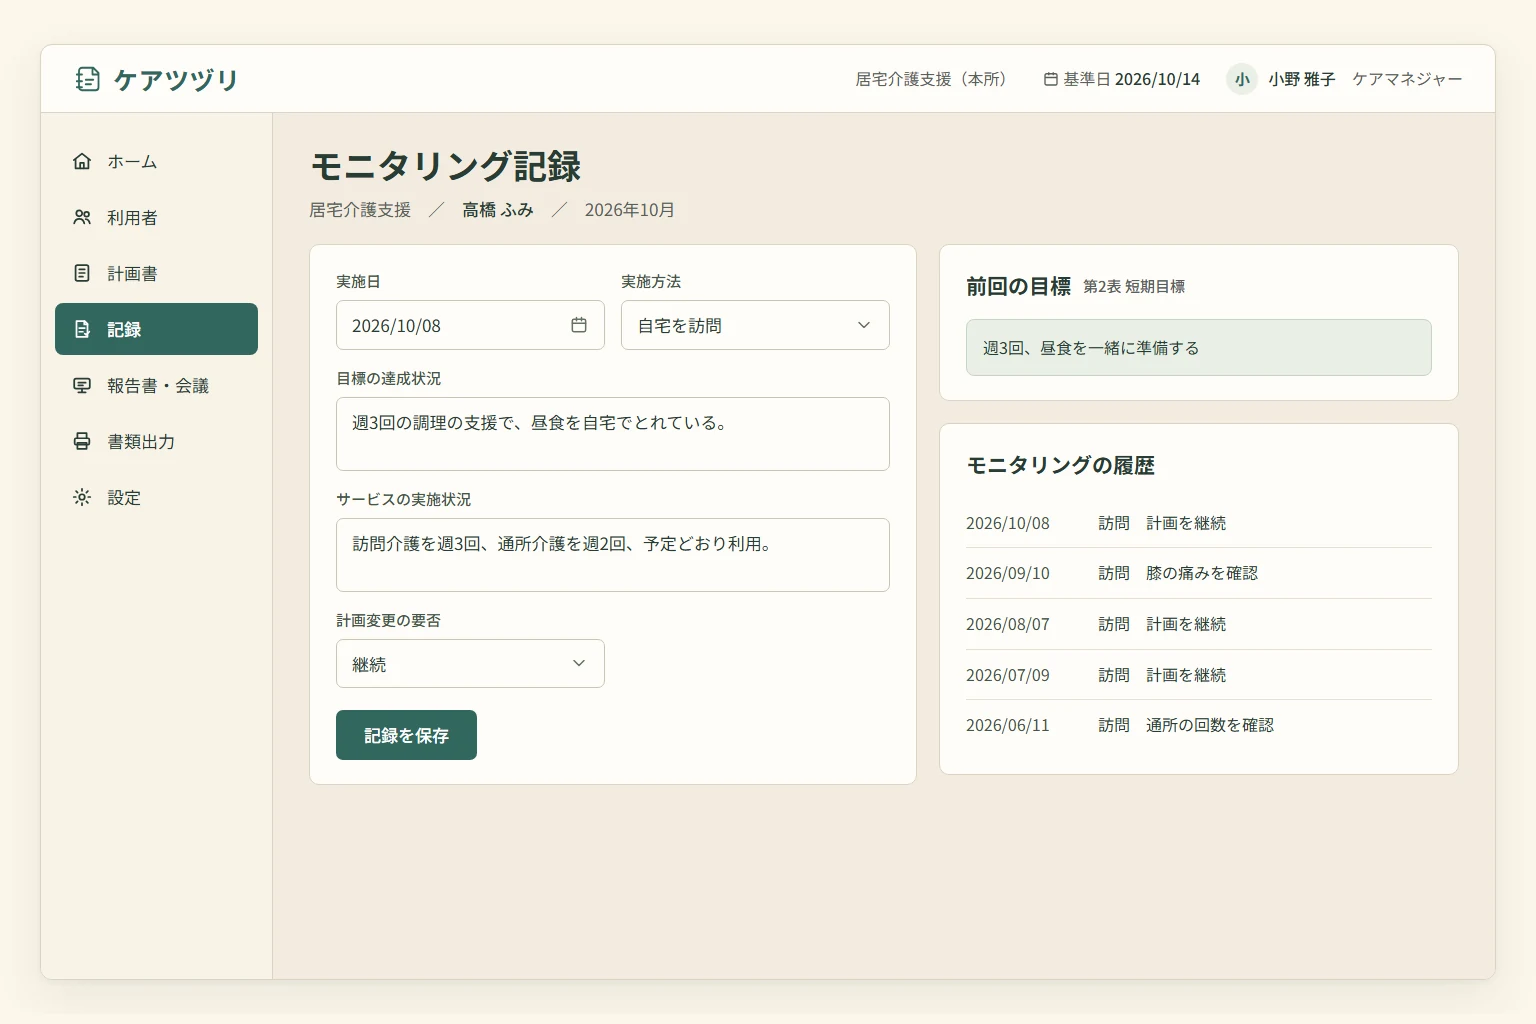The height and width of the screenshot is (1024, 1536).
Task: Select 記録 in the sidebar
Action: 156,329
